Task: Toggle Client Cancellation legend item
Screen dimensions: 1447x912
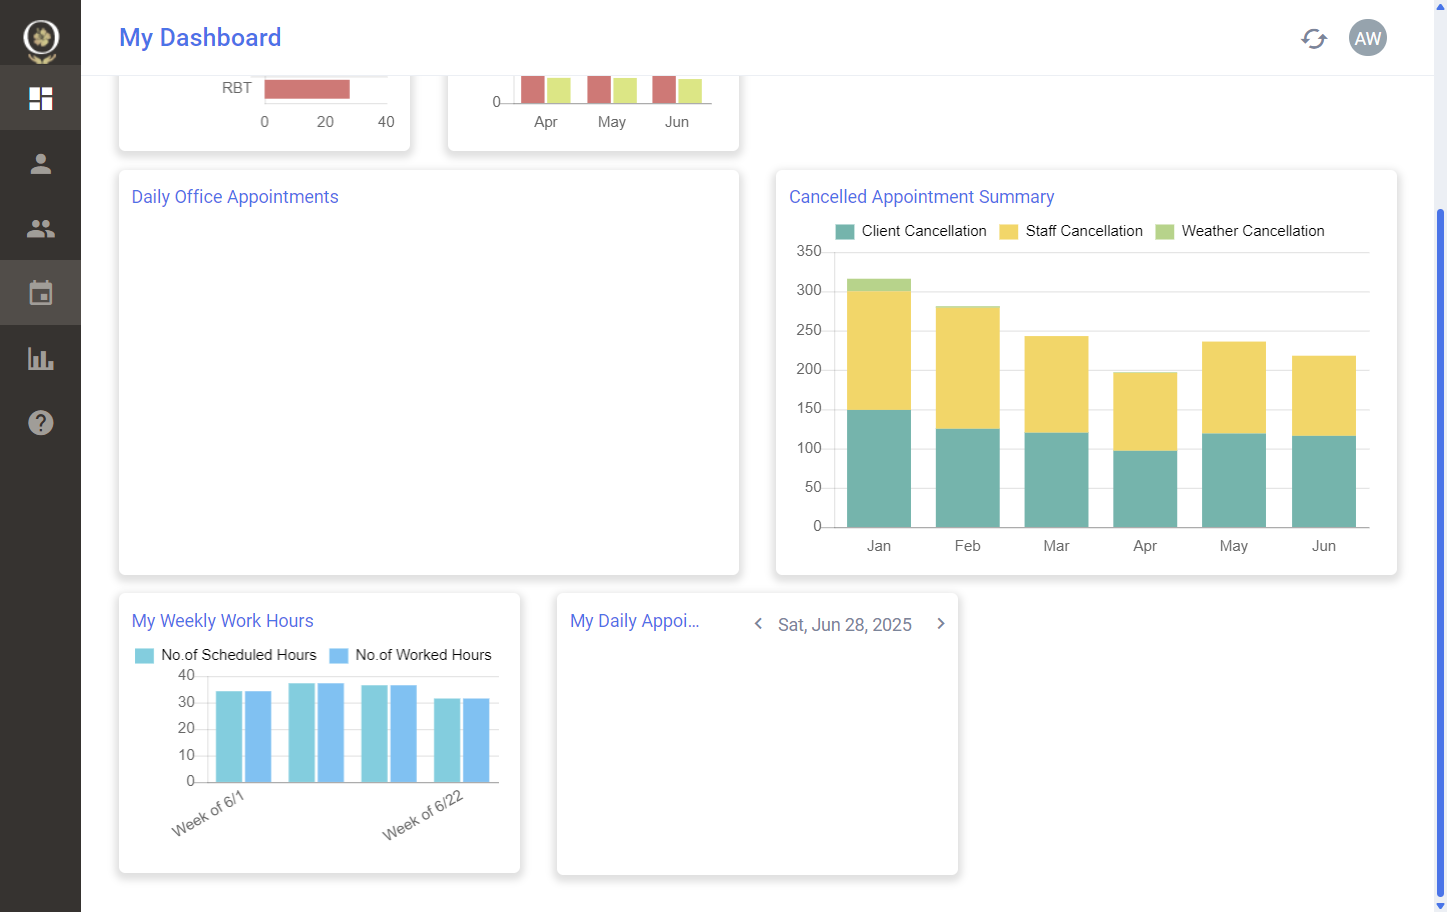Action: coord(911,231)
